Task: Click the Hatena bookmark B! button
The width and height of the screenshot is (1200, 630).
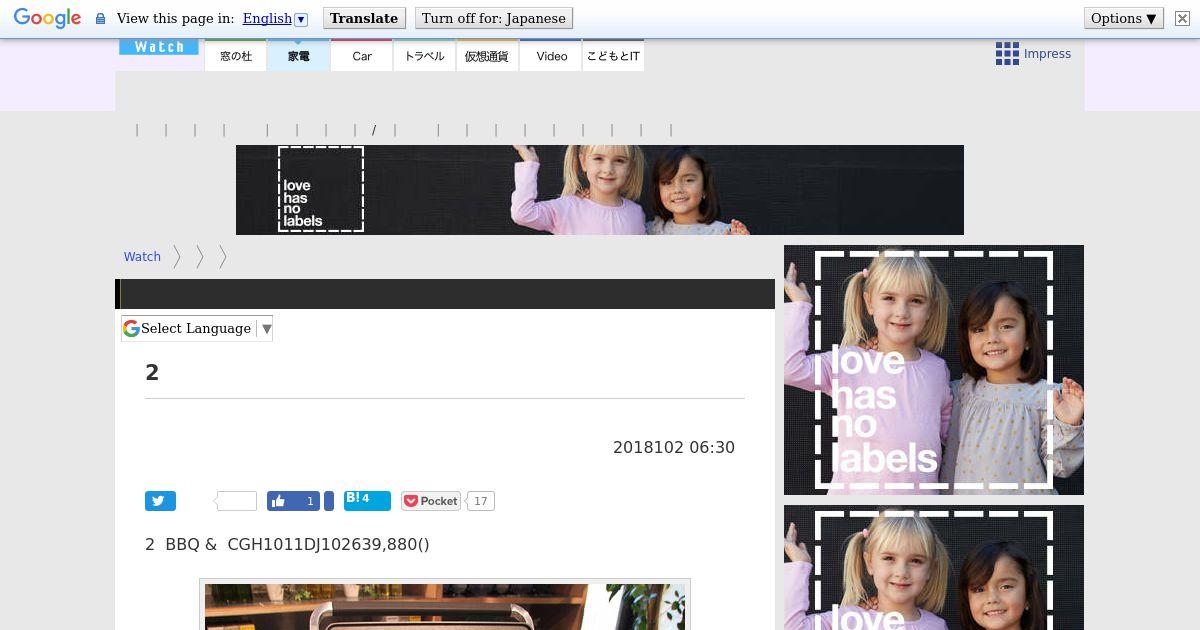Action: coord(367,500)
